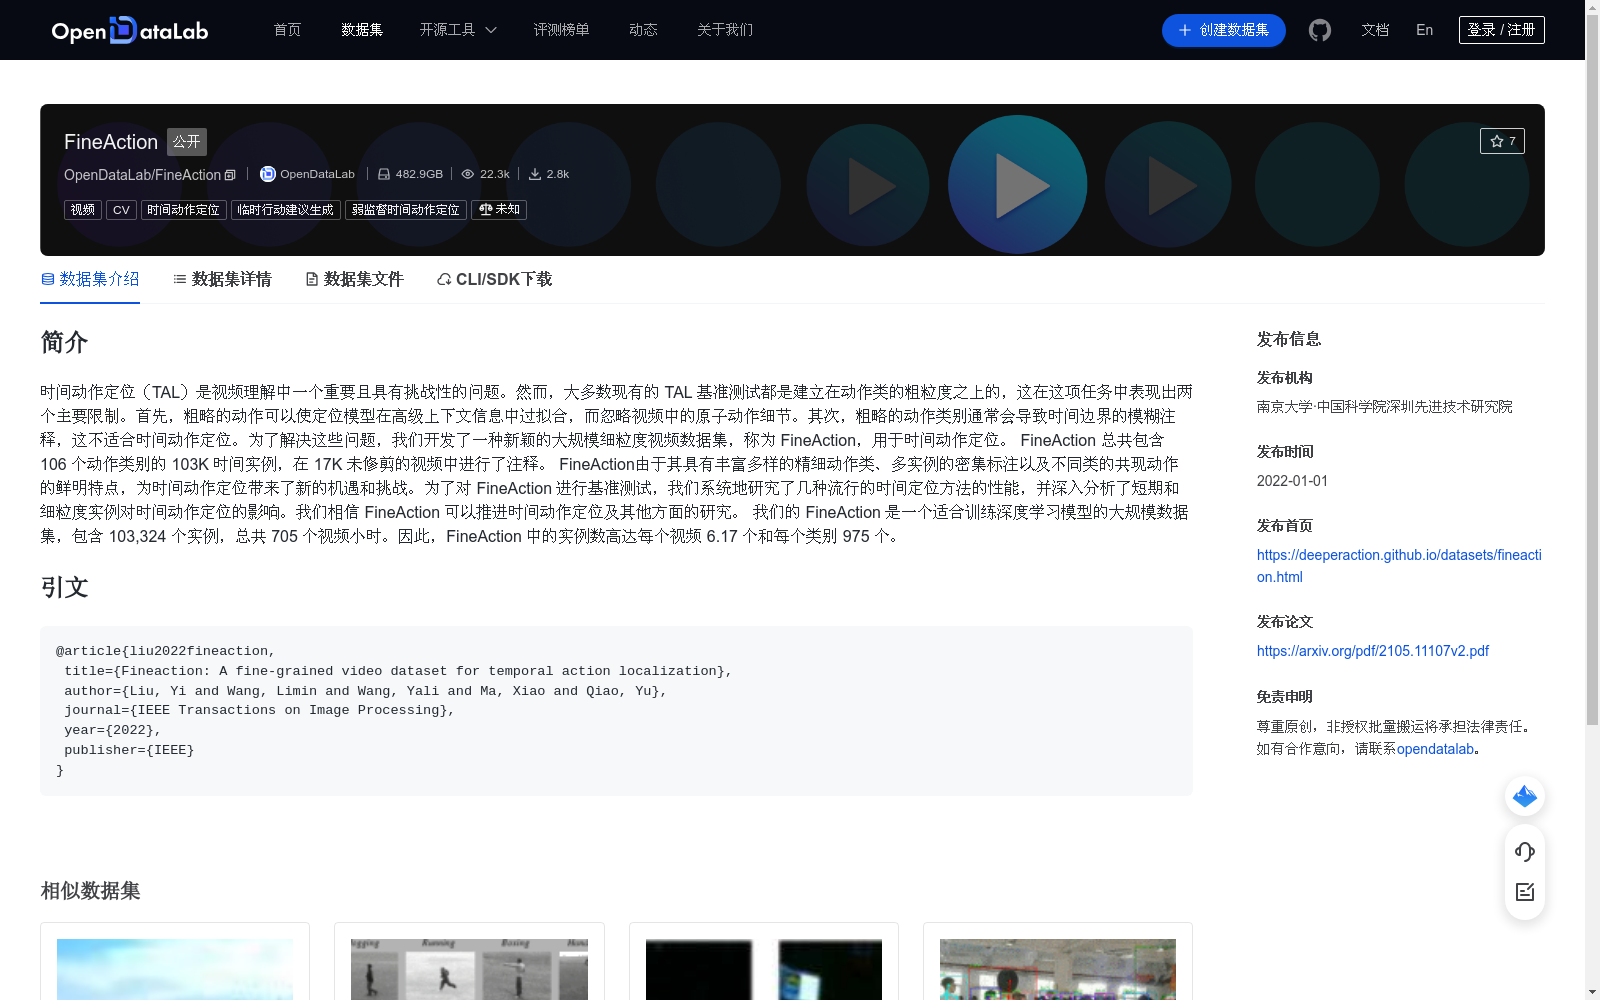Click the 弱监督时间动作定位 tag
The width and height of the screenshot is (1600, 1000).
(406, 210)
